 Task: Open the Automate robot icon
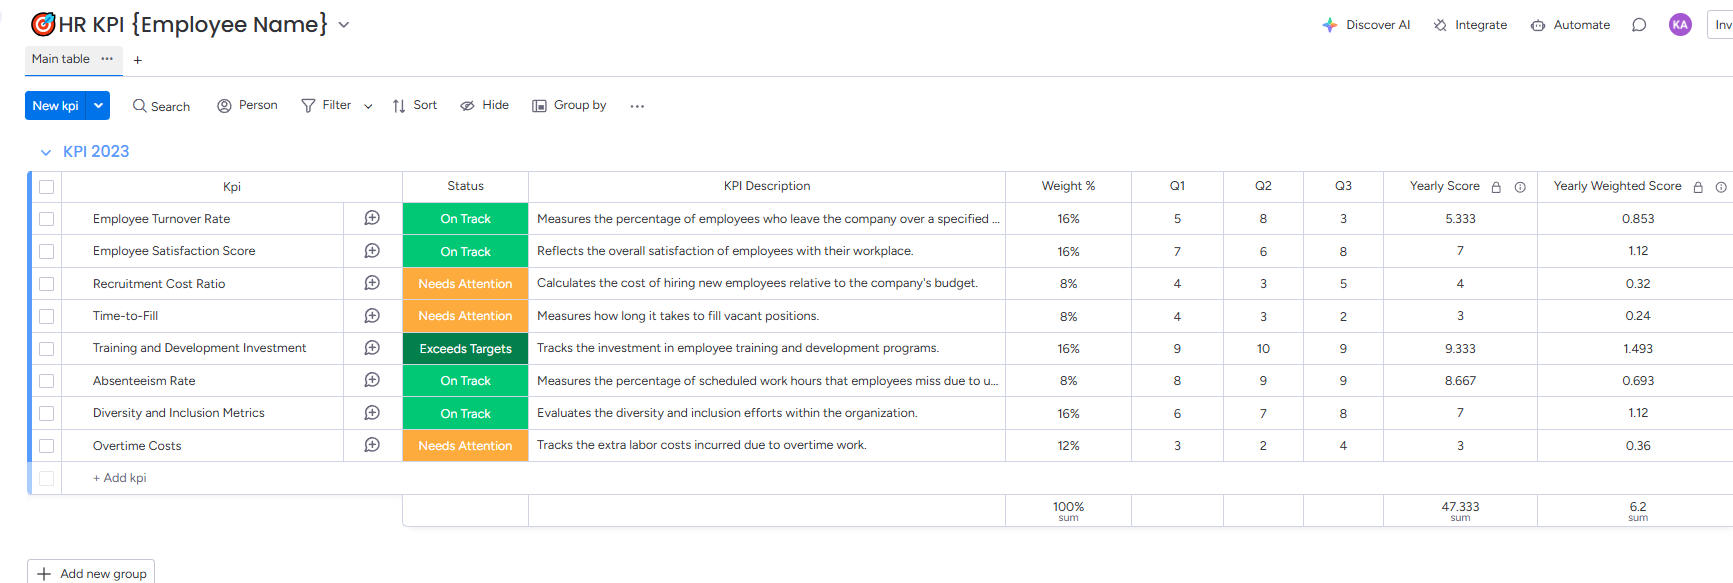point(1538,25)
